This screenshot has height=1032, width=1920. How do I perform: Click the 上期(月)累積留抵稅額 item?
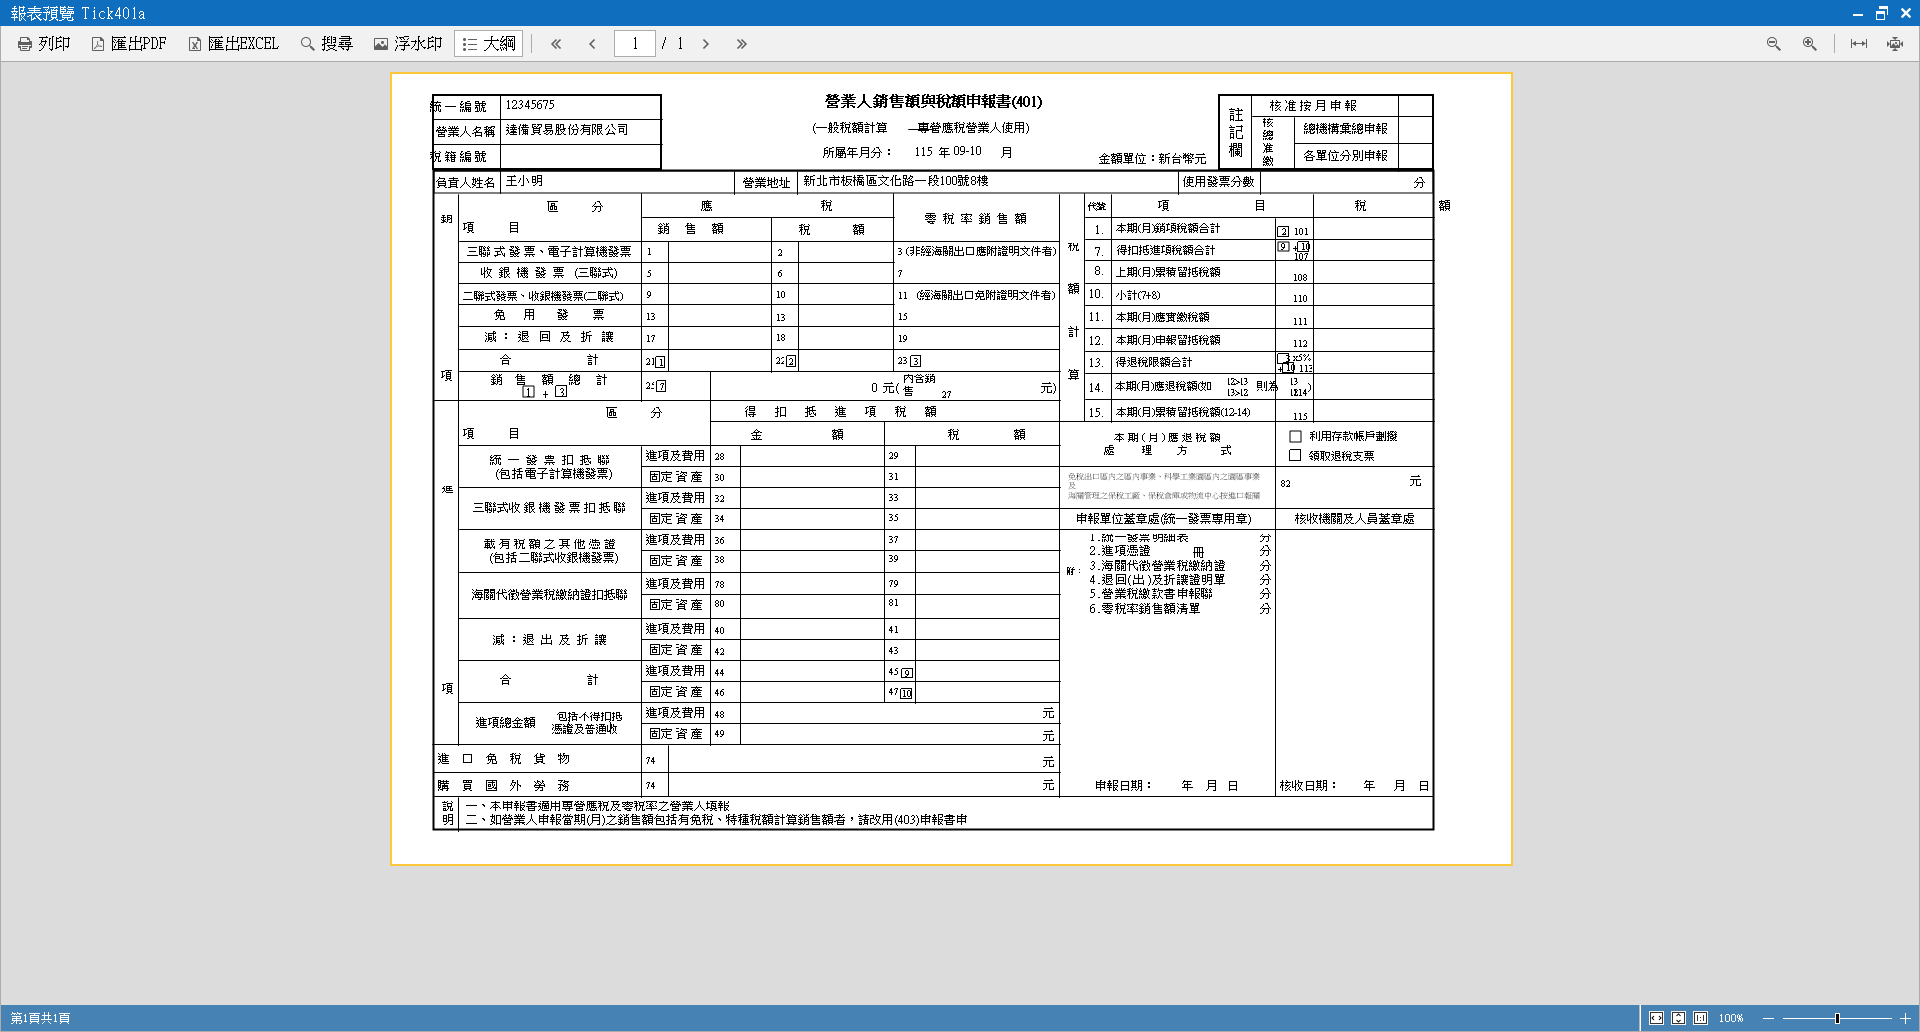point(1167,272)
